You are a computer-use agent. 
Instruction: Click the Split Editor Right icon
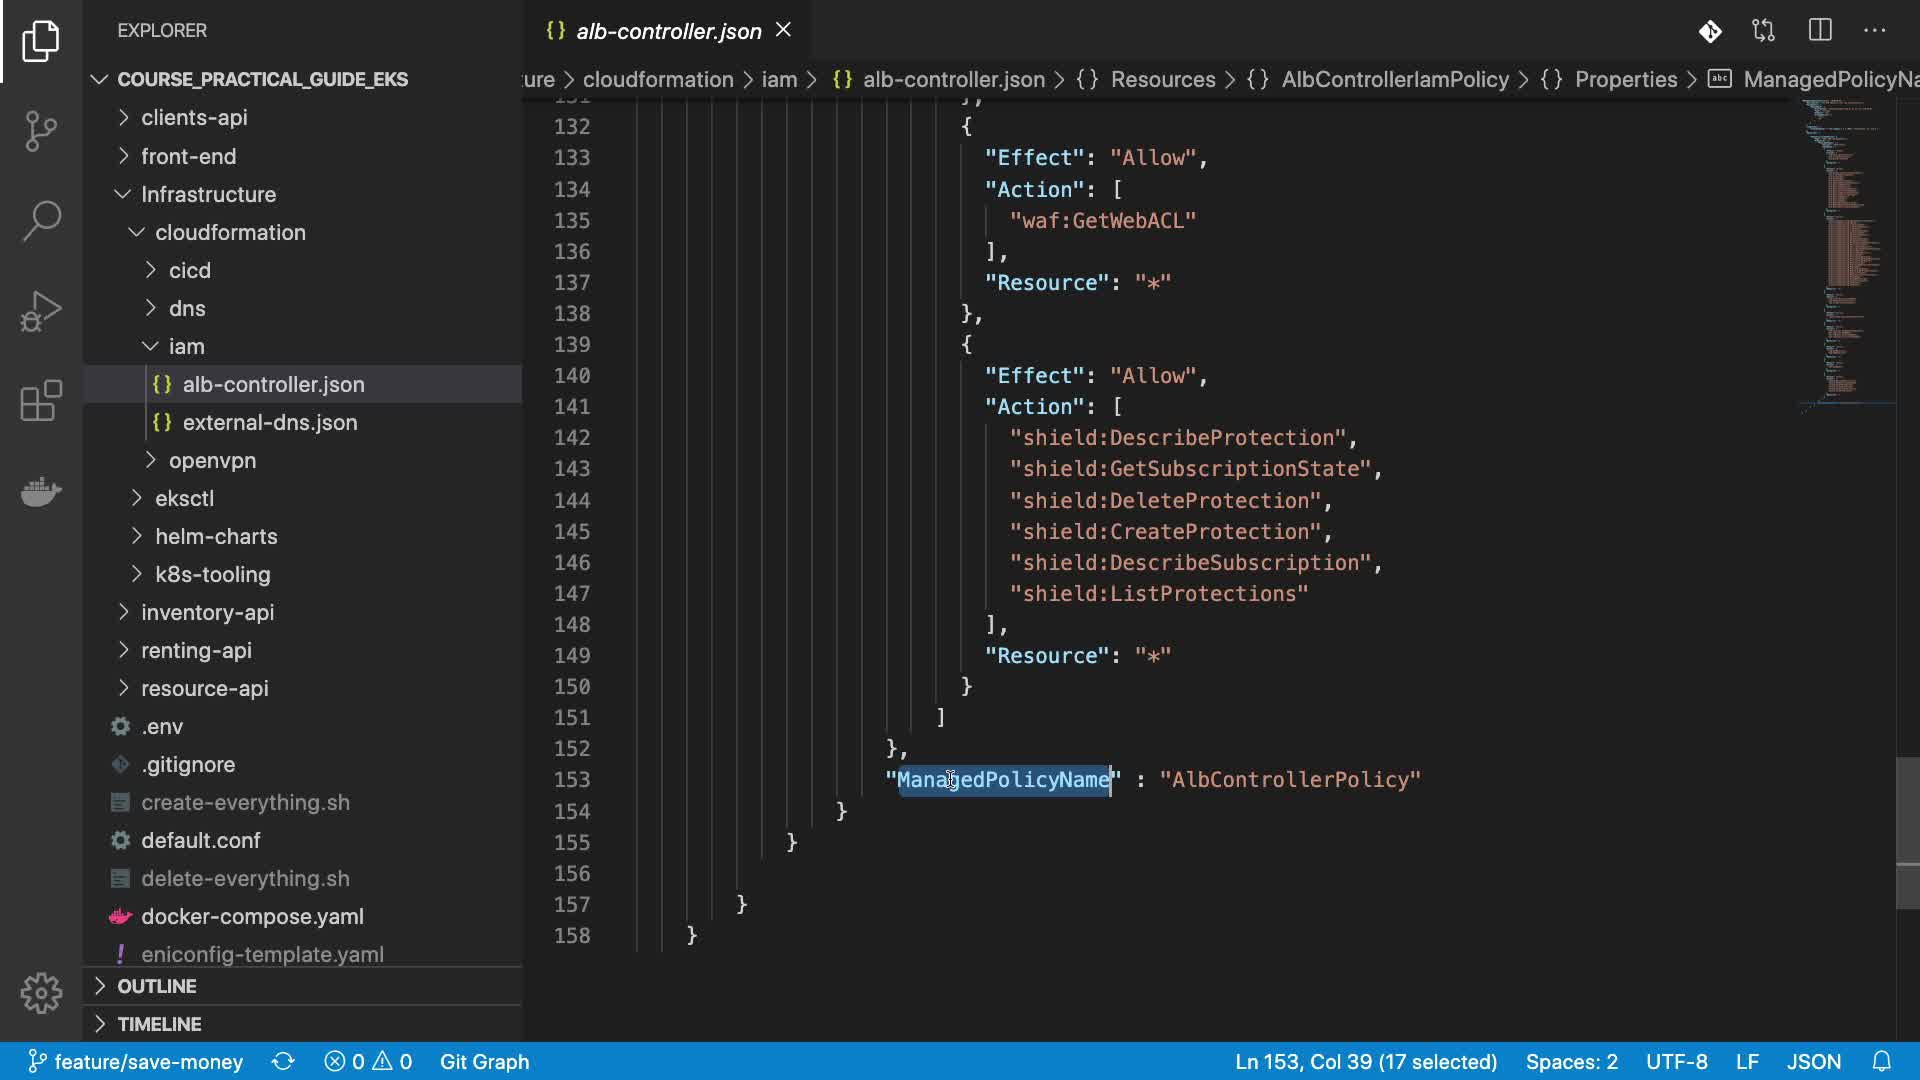(x=1820, y=31)
